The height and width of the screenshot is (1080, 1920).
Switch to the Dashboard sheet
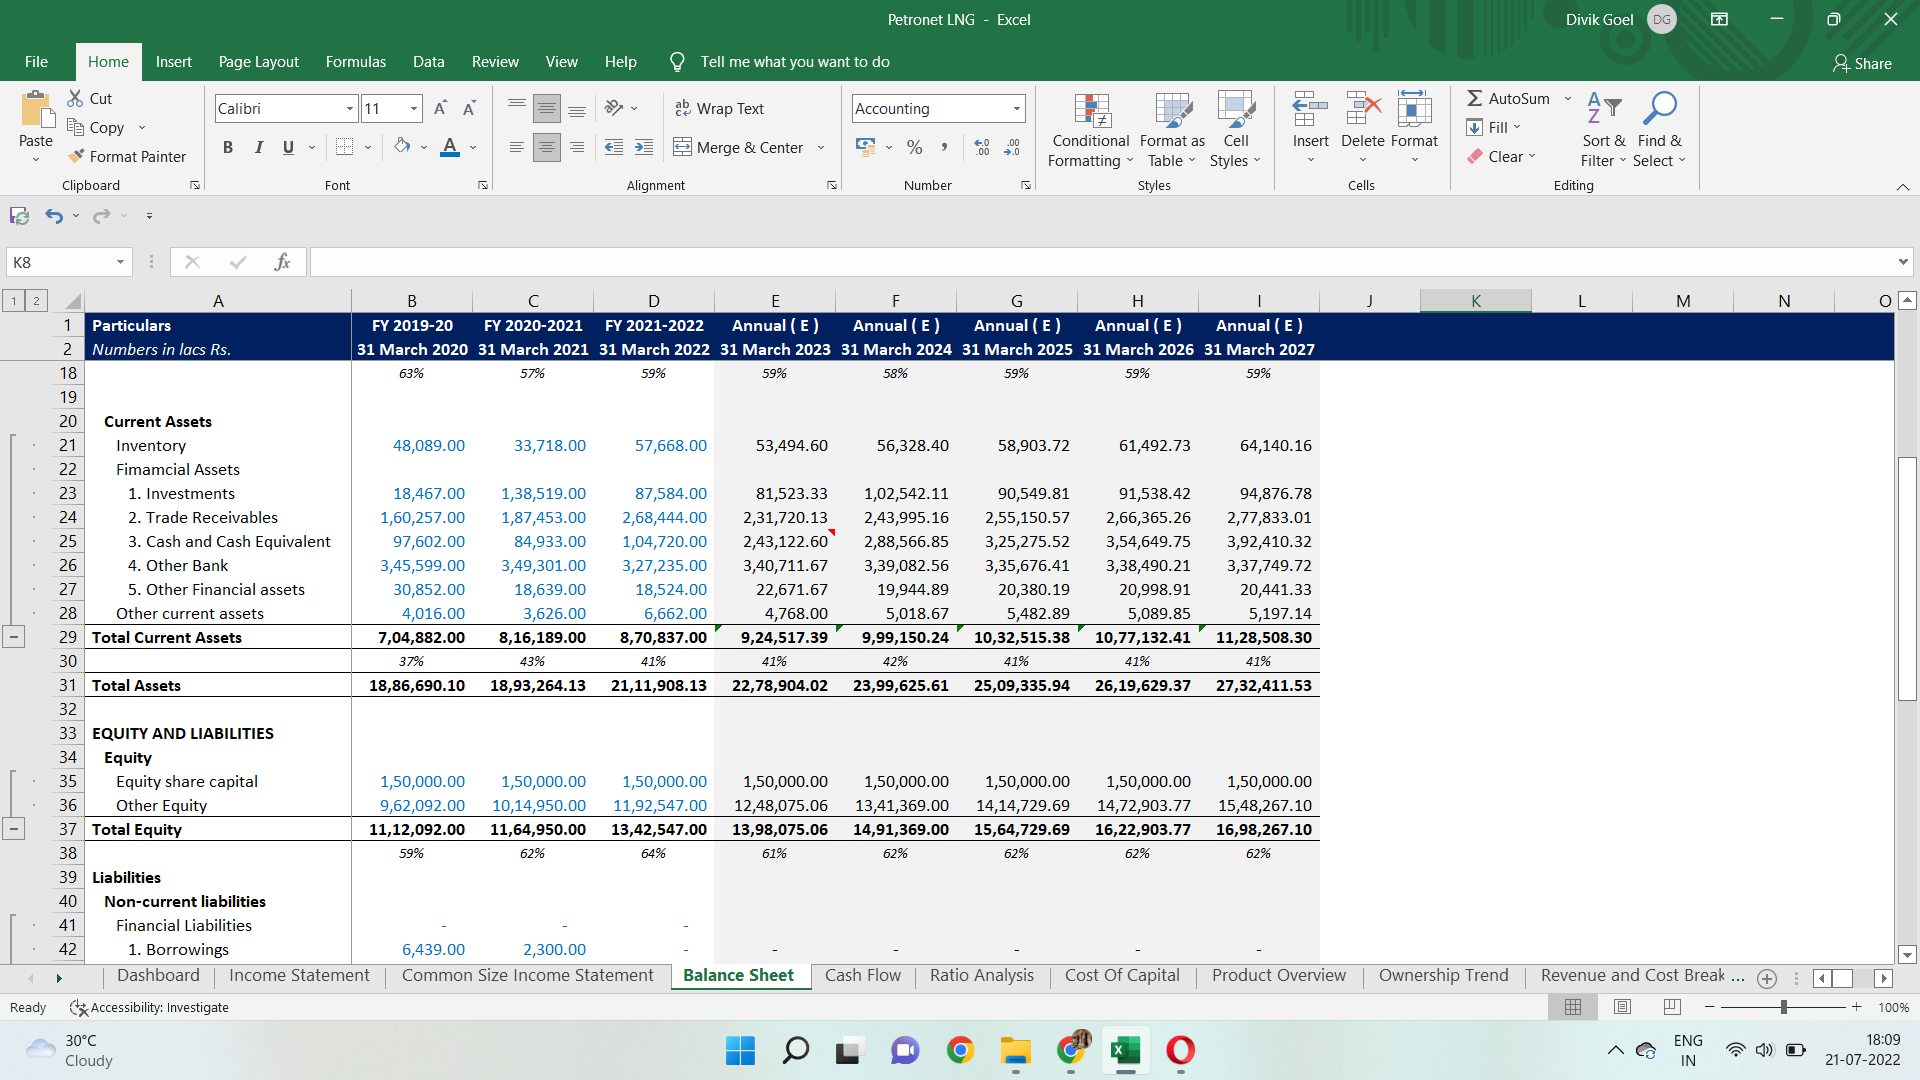point(158,975)
